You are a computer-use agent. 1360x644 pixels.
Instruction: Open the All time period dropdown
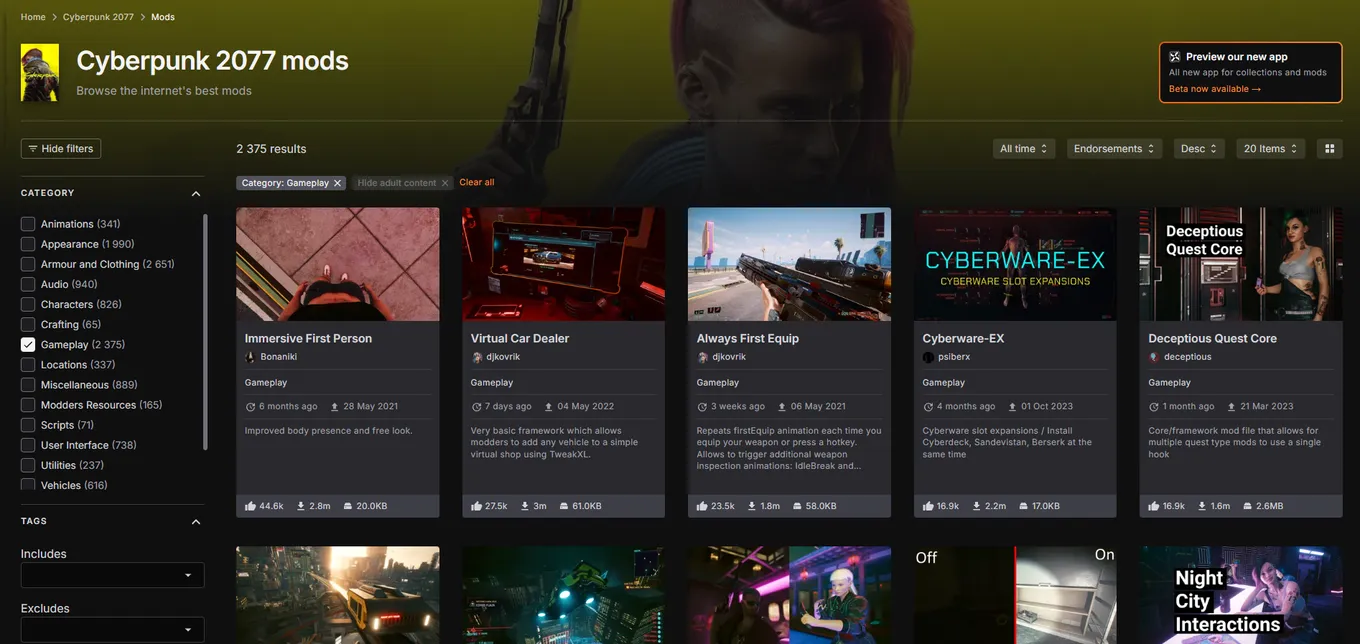(1024, 149)
